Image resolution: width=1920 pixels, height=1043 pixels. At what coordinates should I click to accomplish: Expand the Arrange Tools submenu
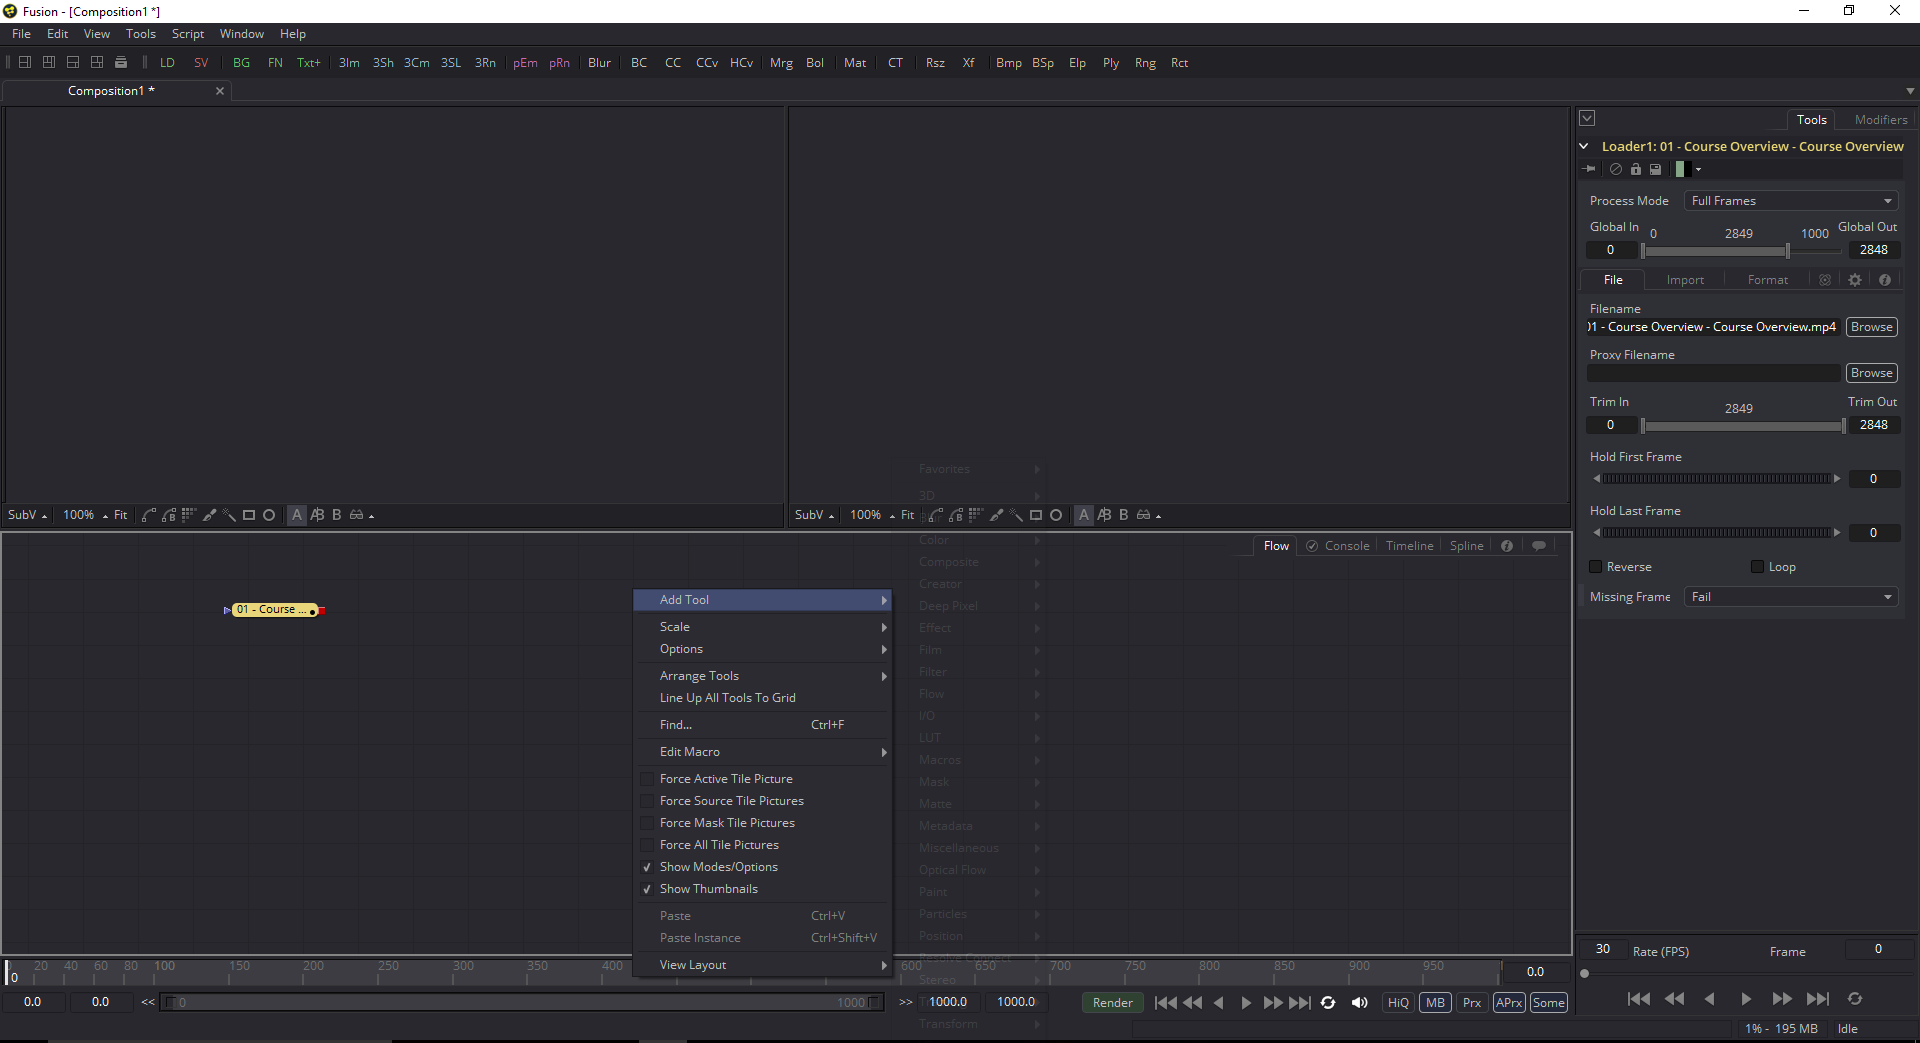click(x=762, y=676)
